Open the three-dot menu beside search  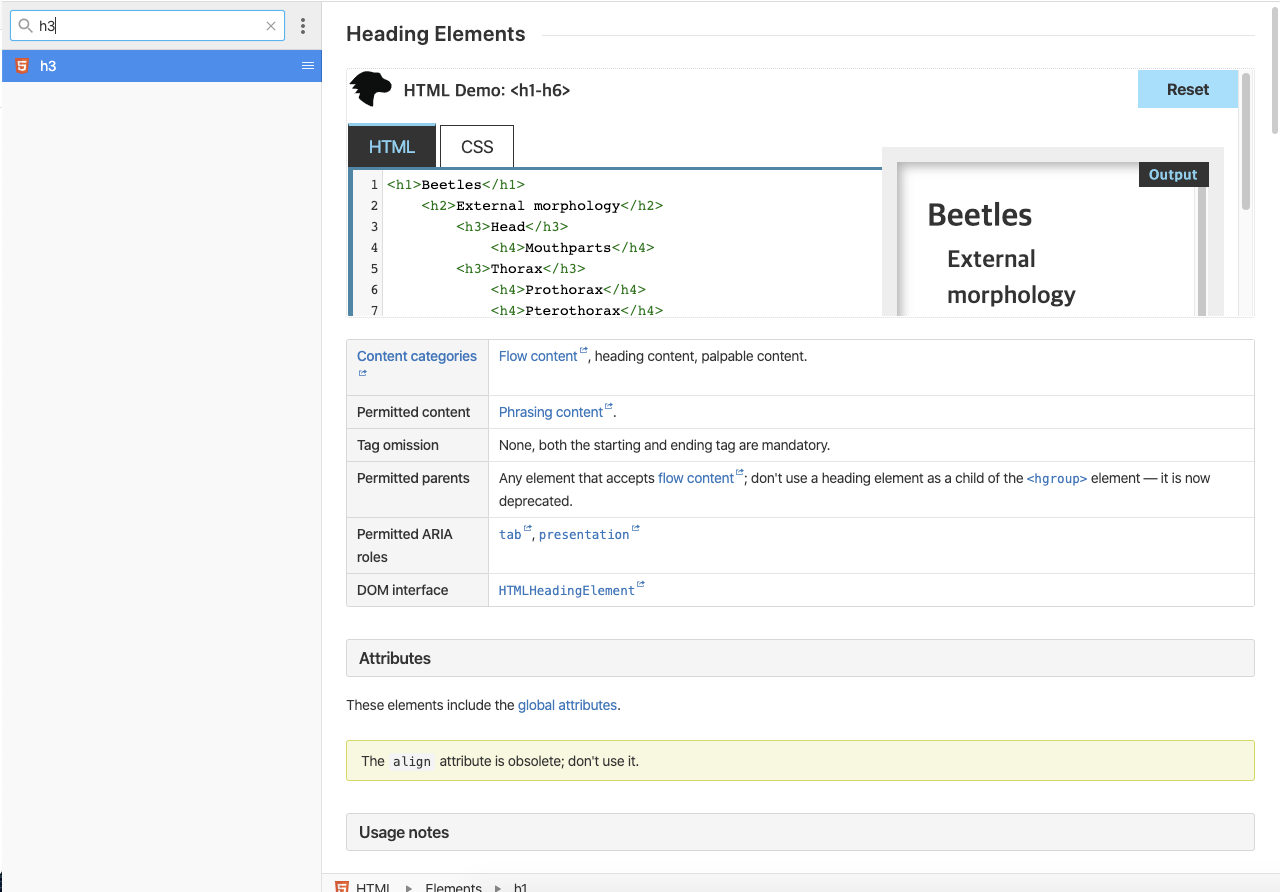(x=303, y=26)
